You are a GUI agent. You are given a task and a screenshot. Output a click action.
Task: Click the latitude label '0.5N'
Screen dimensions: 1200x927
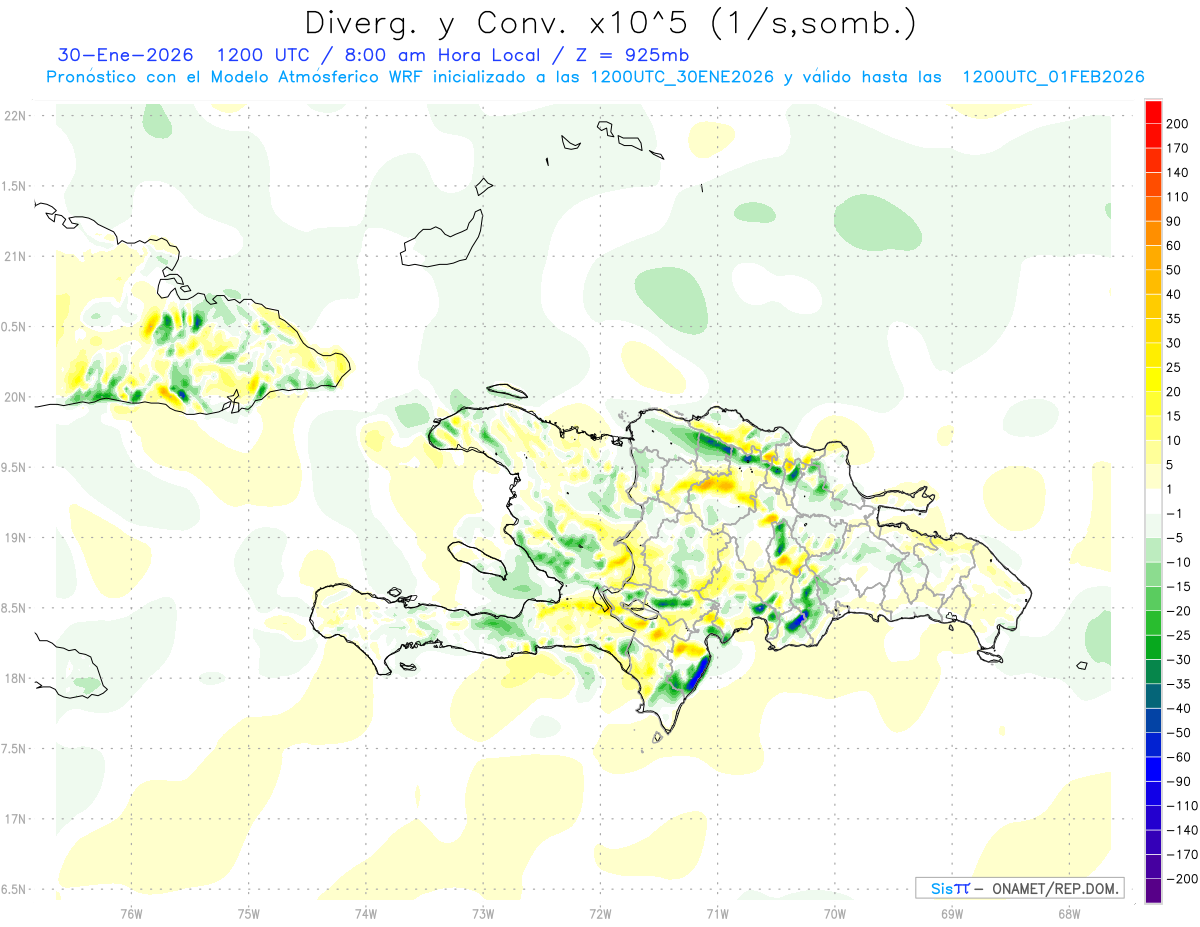15,327
